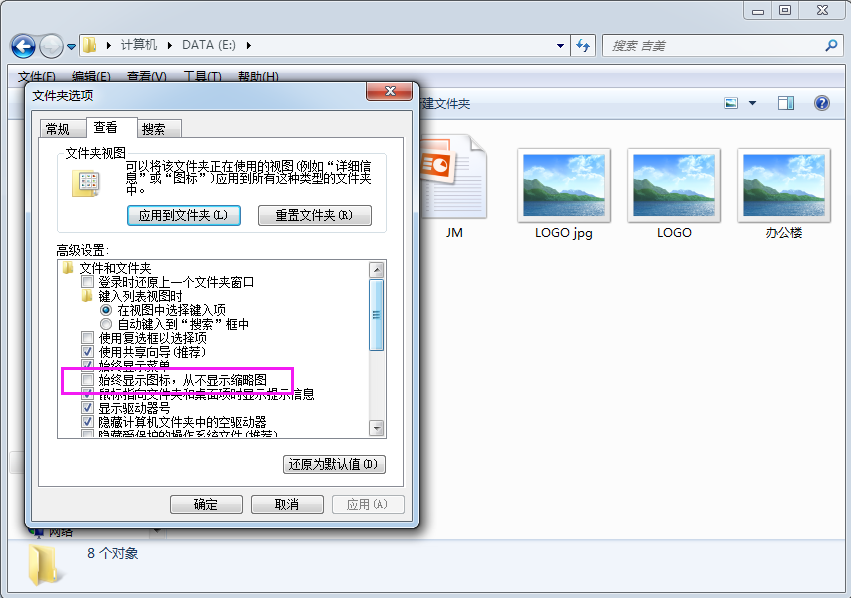The image size is (851, 598).
Task: Toggle 登录时还原上一个文件夹窗口 checkbox
Action: 87,282
